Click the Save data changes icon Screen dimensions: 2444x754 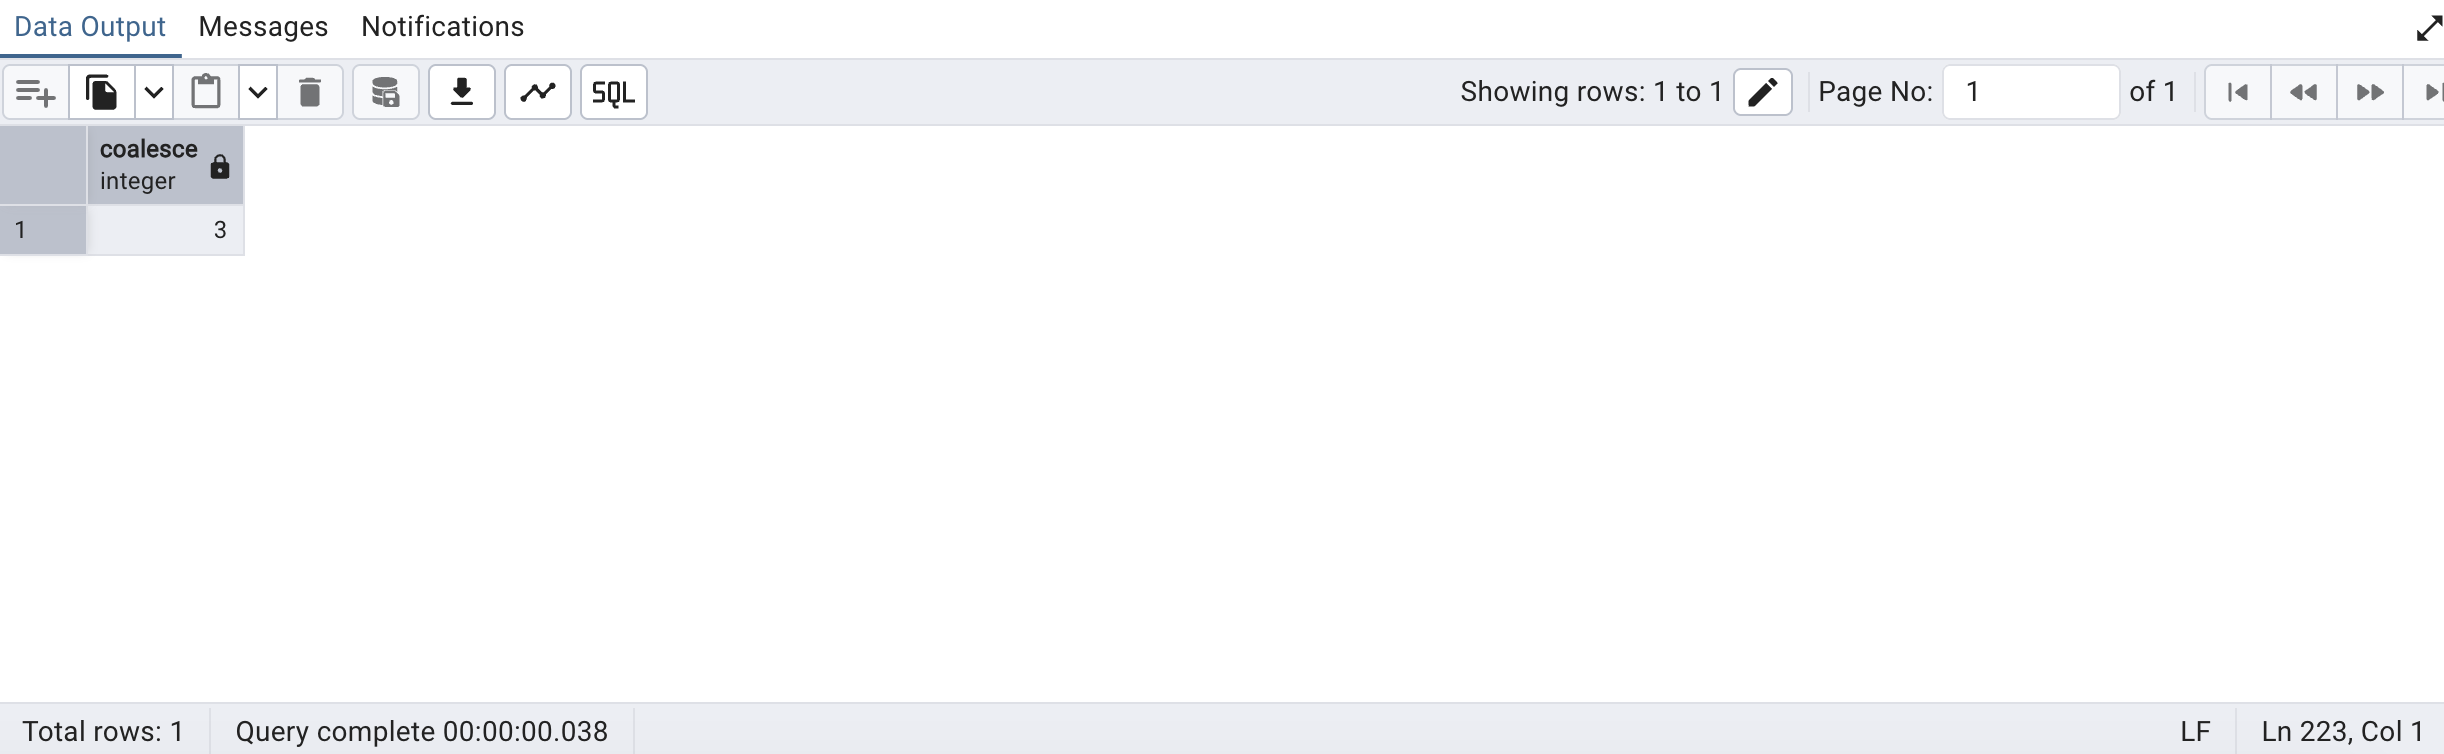(x=386, y=93)
